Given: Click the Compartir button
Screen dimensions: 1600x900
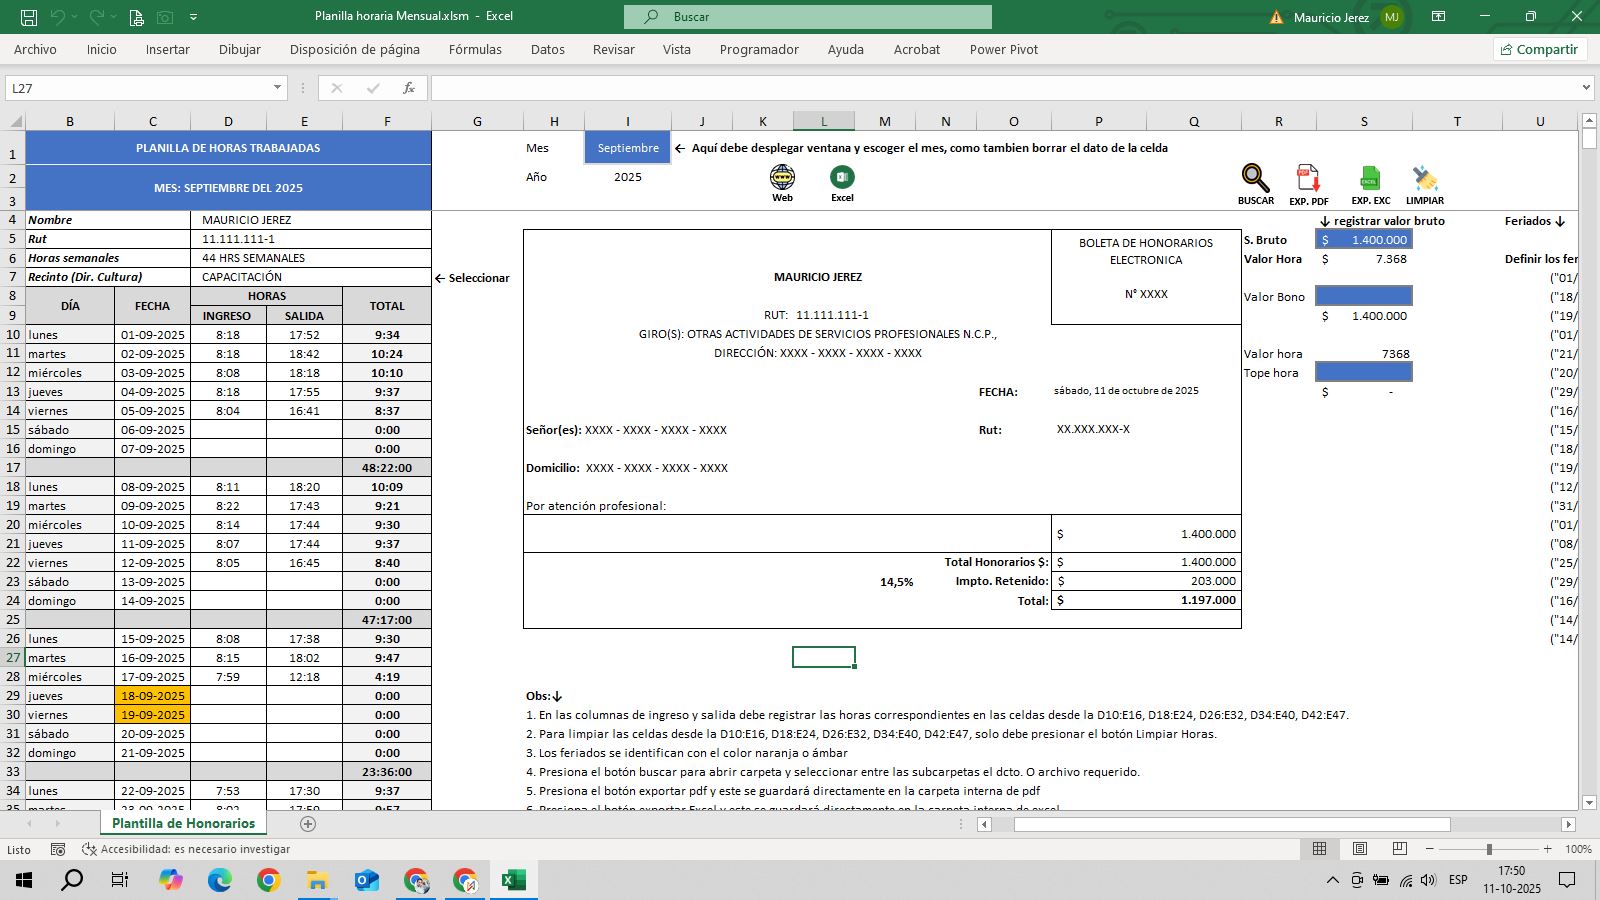Looking at the screenshot, I should tap(1539, 49).
